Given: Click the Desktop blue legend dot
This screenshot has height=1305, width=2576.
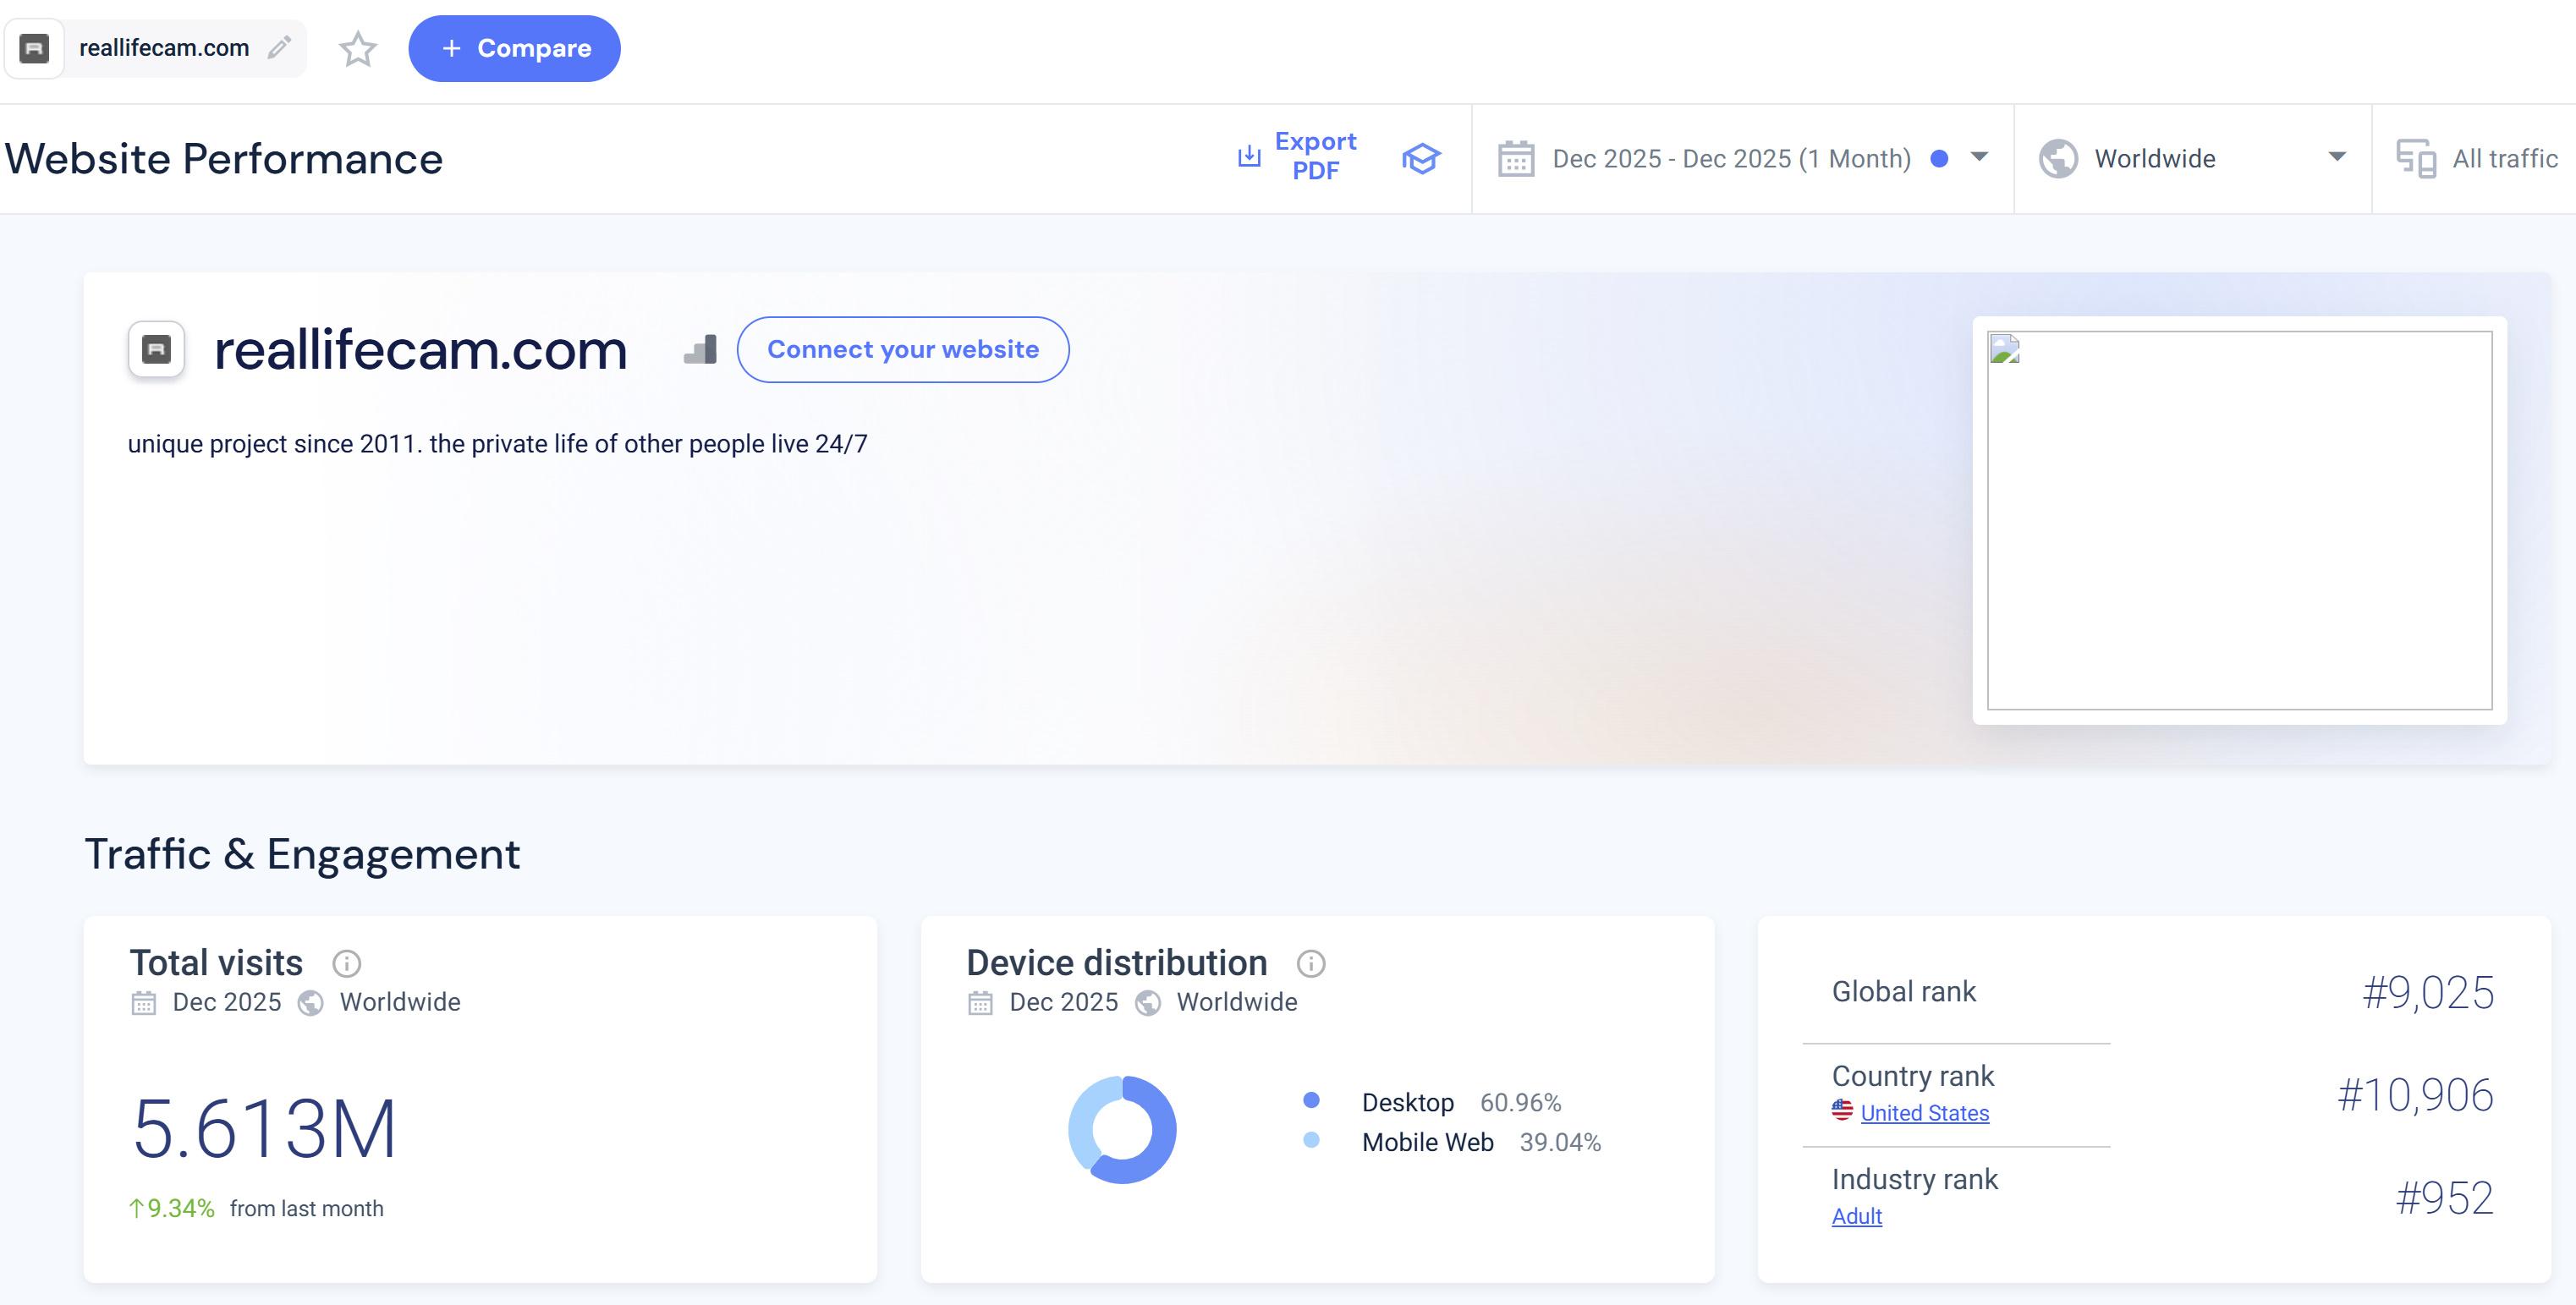Looking at the screenshot, I should tap(1311, 1100).
